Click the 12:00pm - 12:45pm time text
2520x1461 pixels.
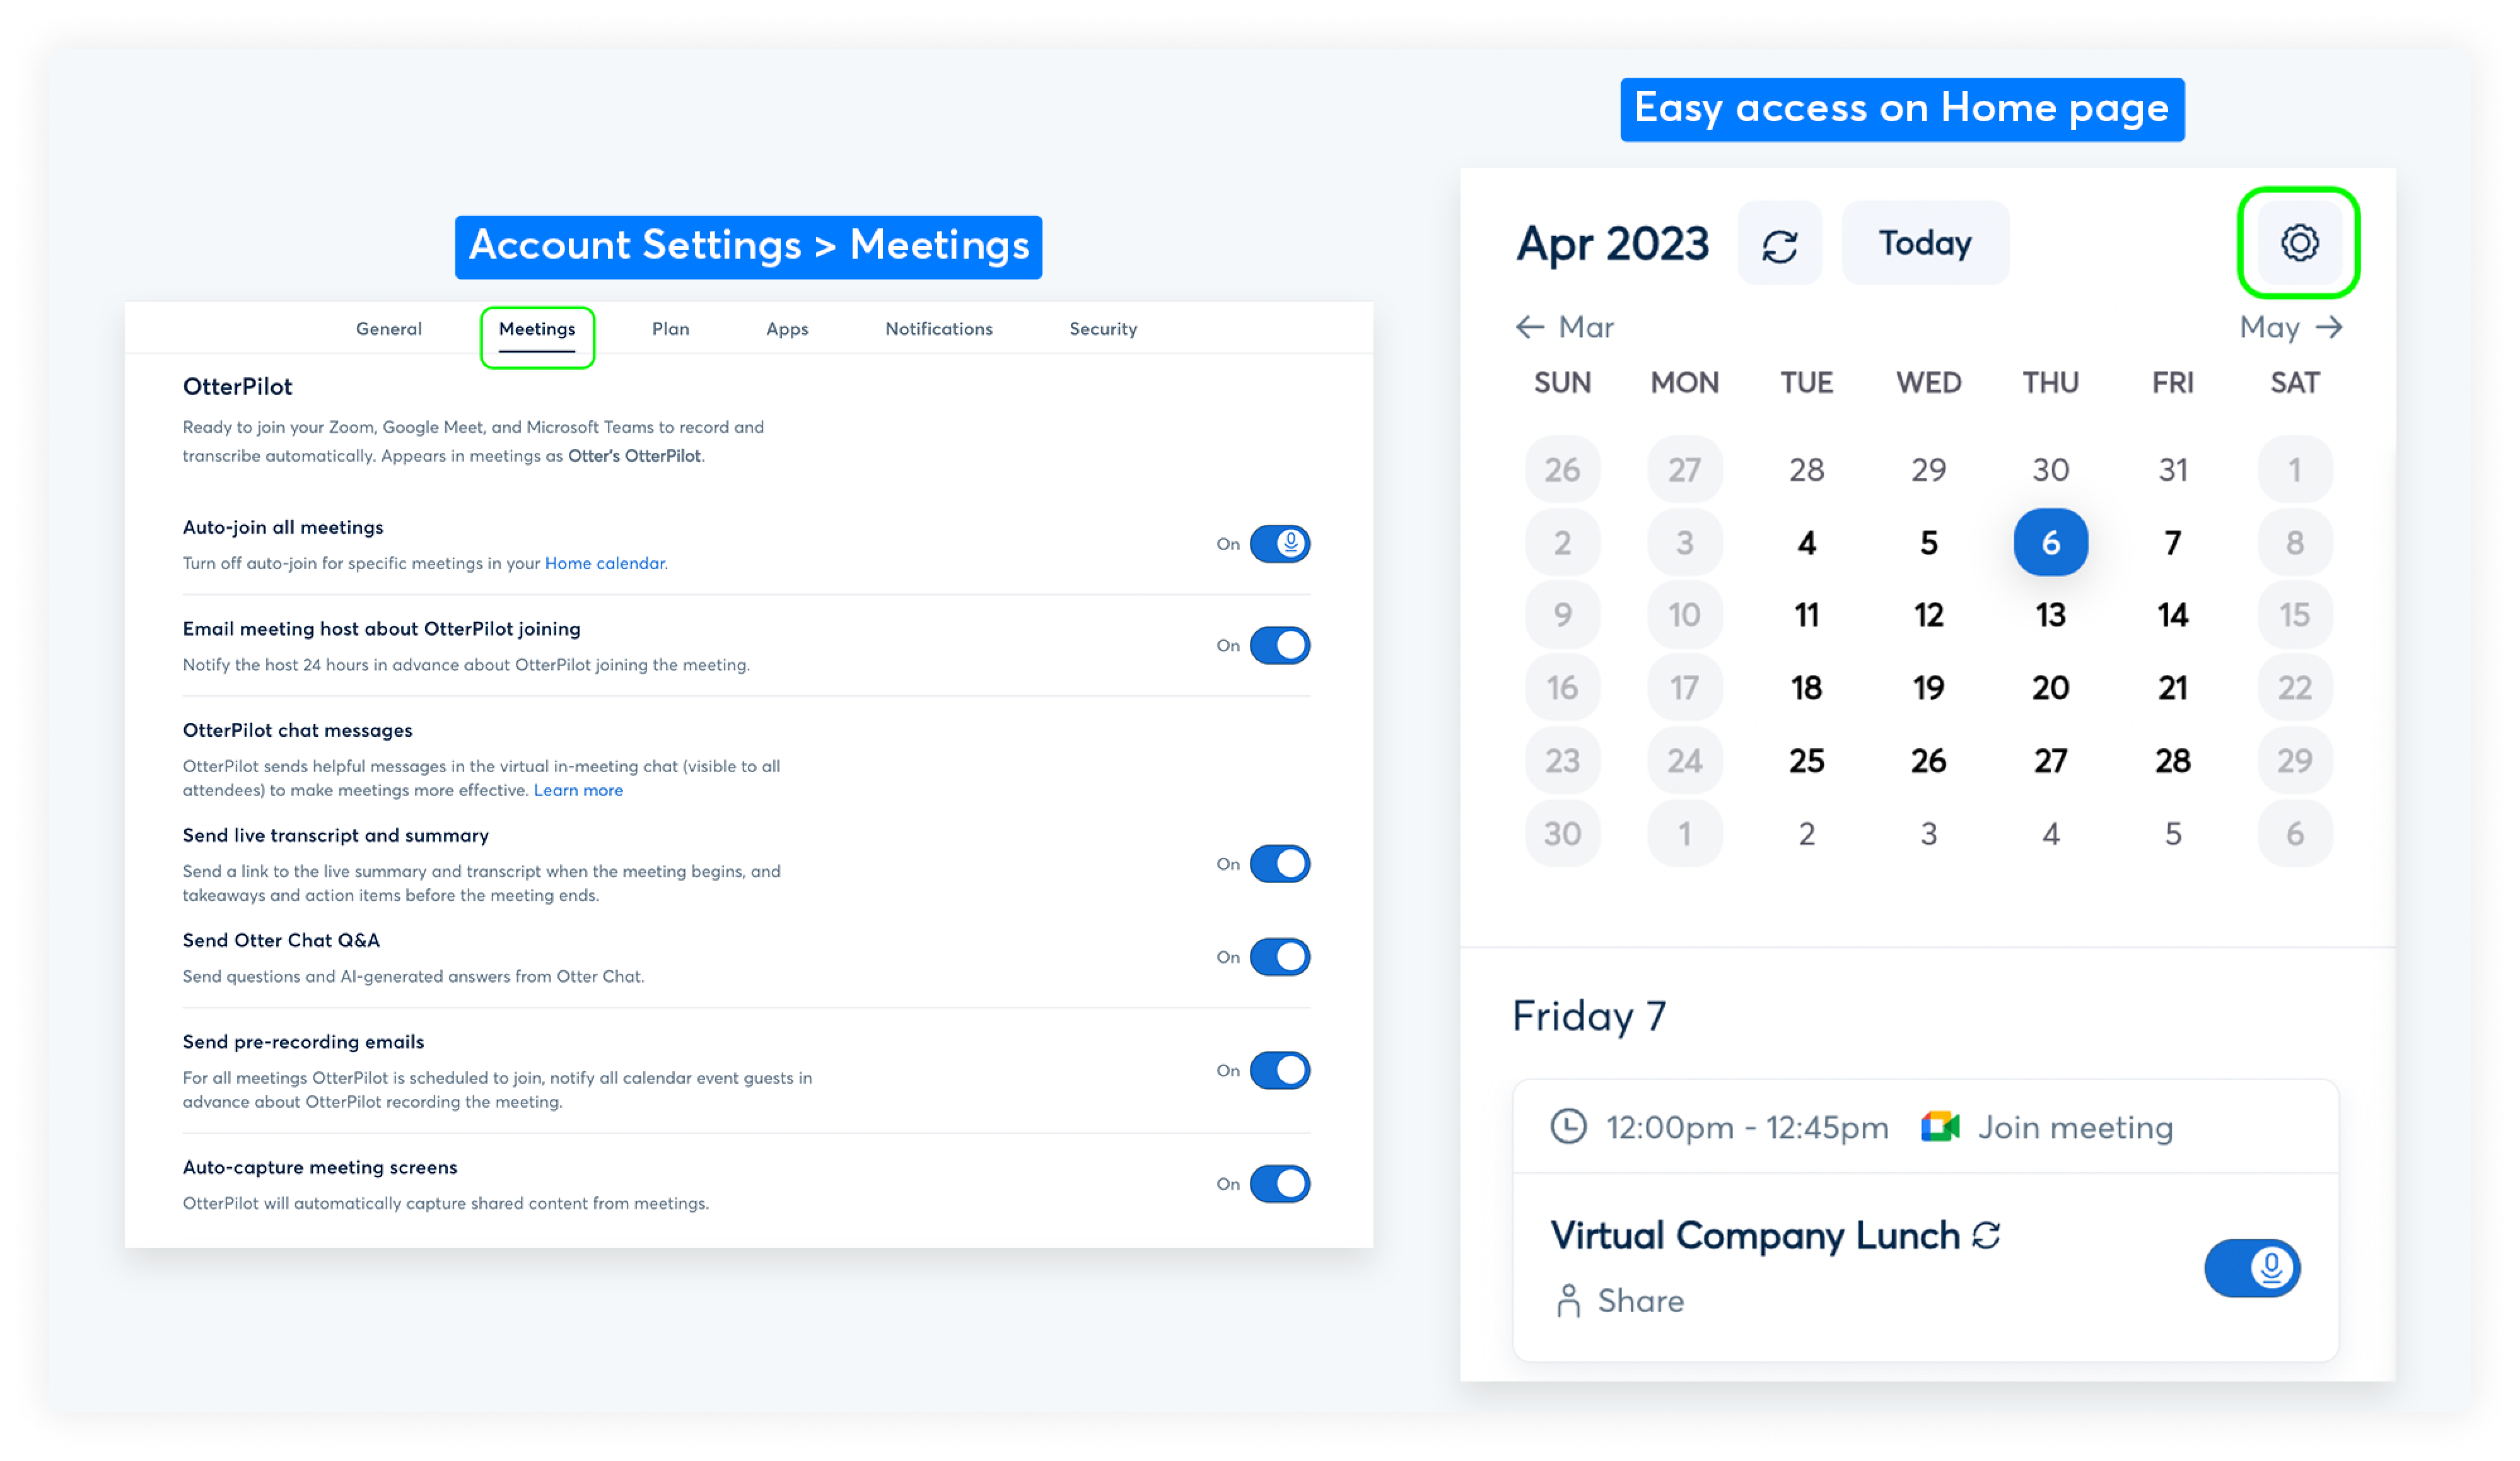(1746, 1128)
